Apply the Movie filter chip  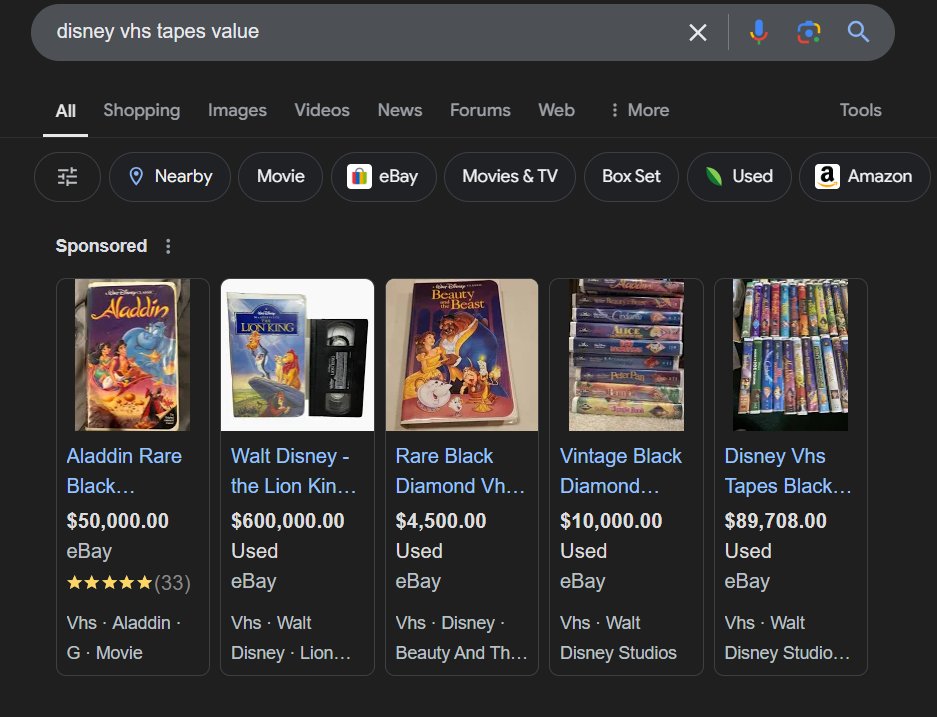pyautogui.click(x=280, y=177)
